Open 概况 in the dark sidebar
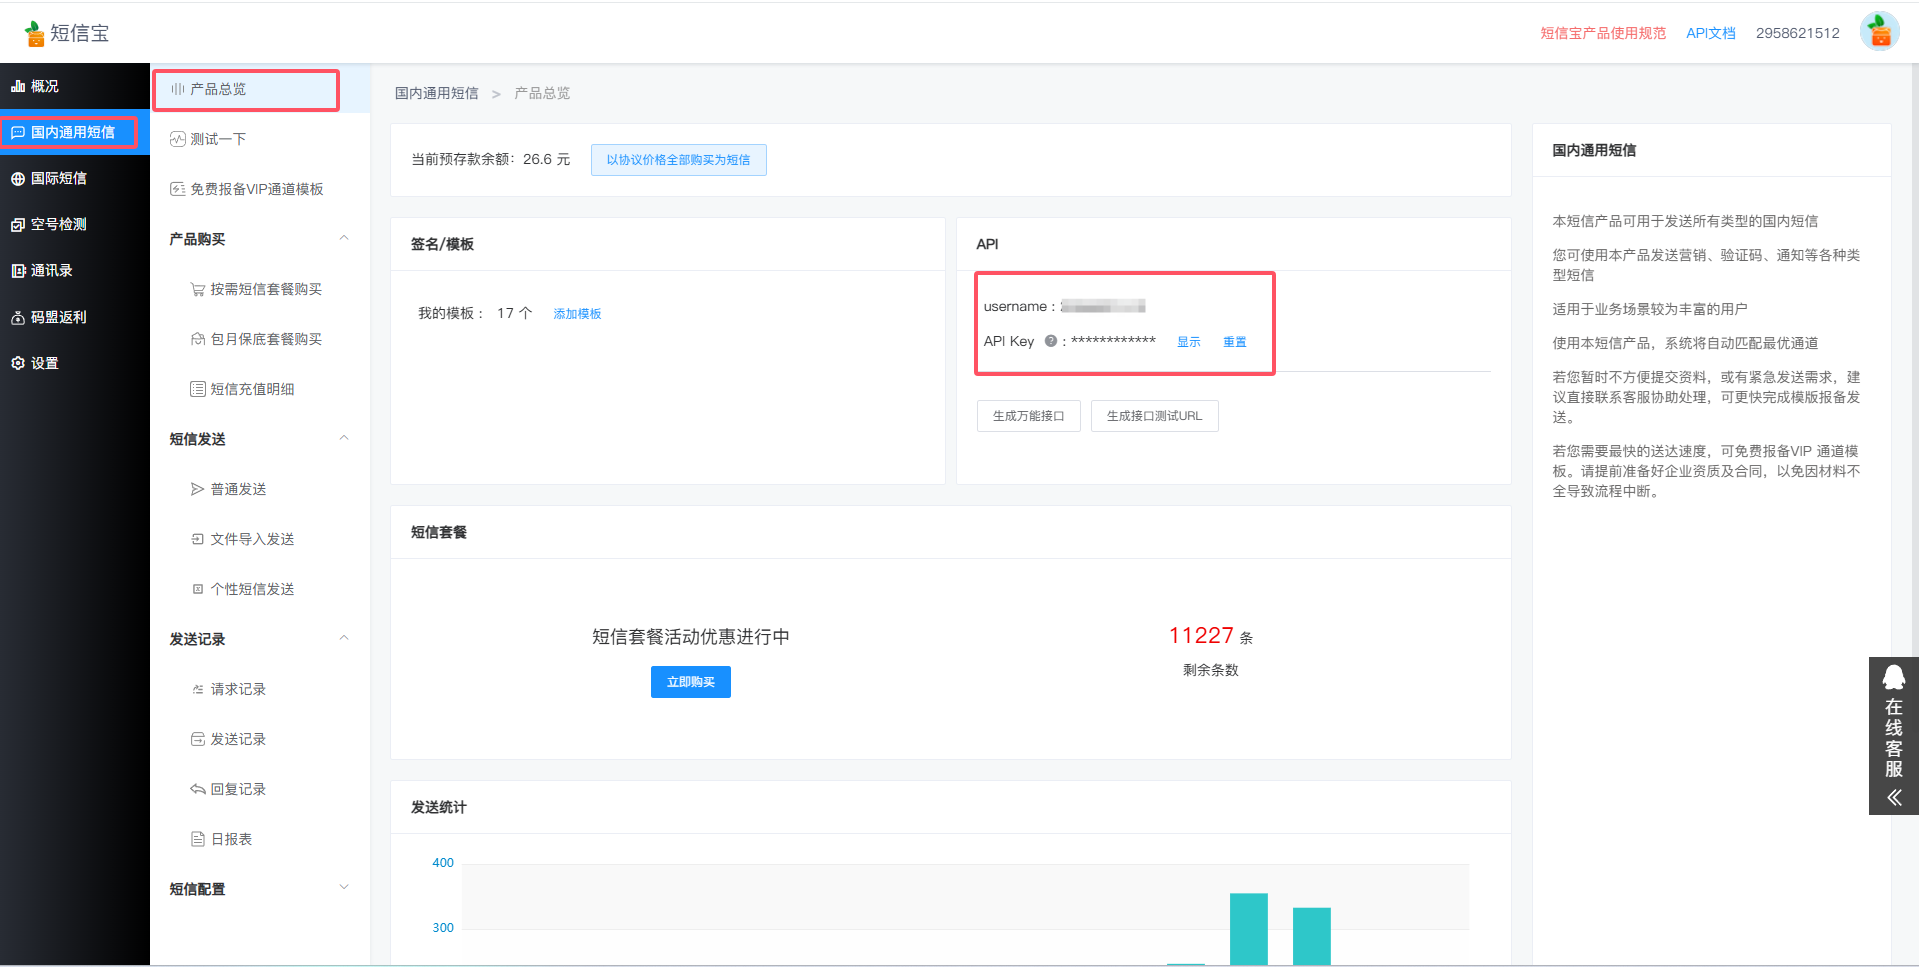The width and height of the screenshot is (1919, 967). [75, 86]
